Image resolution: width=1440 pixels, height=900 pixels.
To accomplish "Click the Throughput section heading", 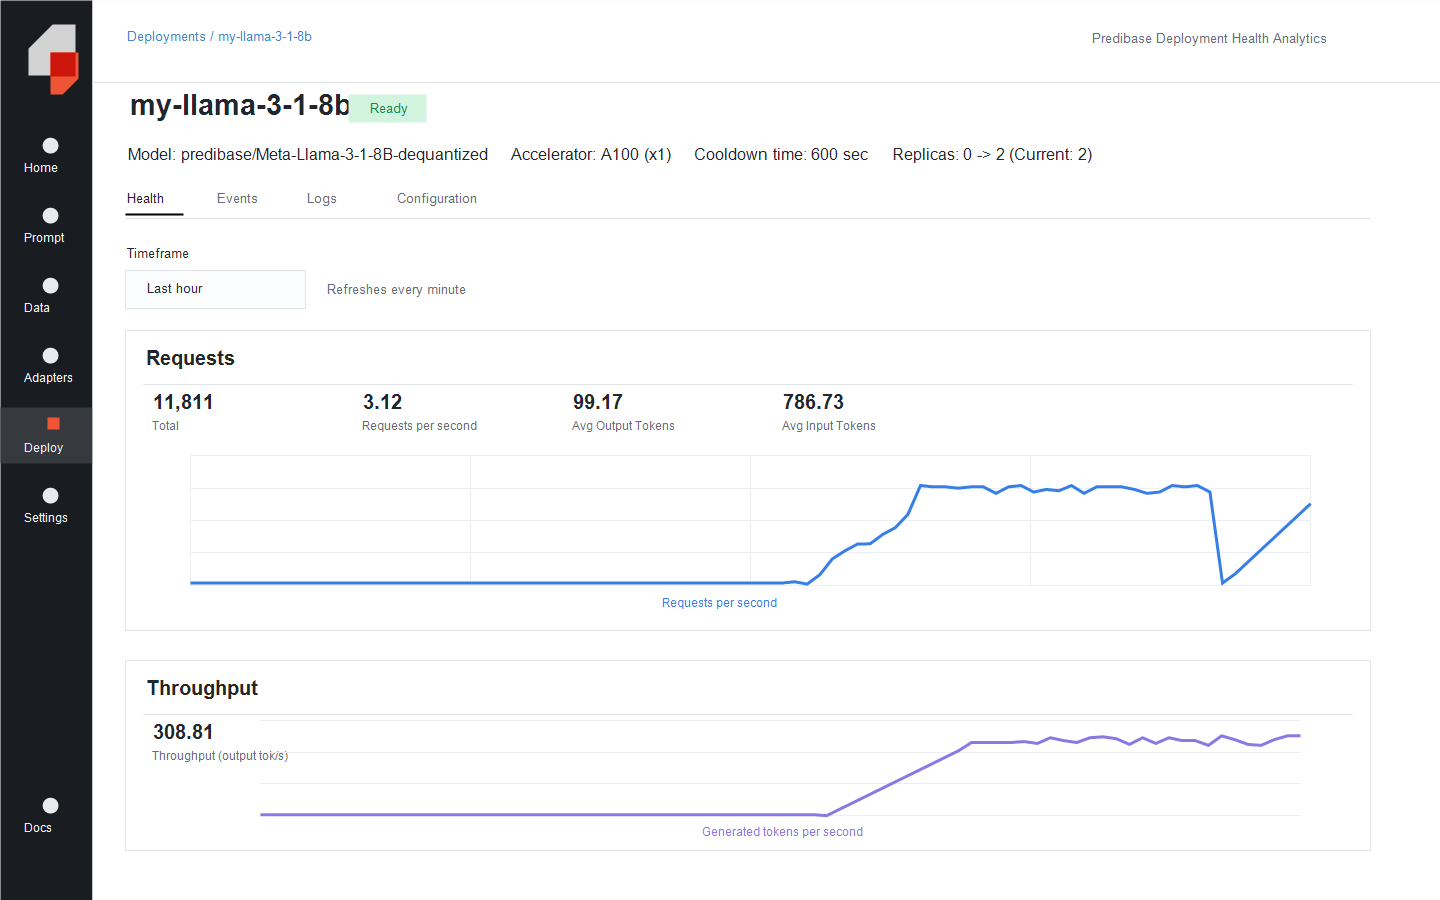I will point(202,688).
